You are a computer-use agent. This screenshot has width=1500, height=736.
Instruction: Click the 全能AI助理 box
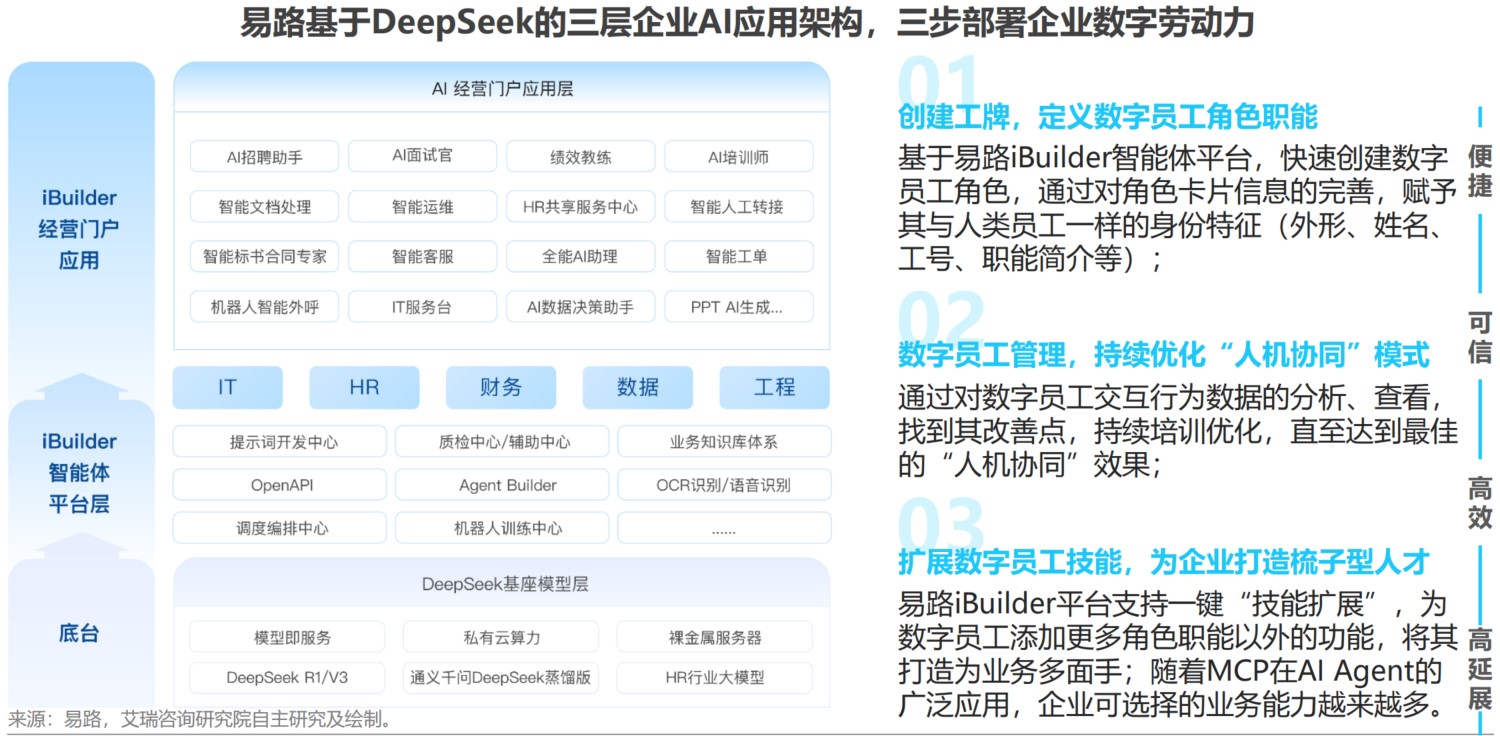coord(580,256)
